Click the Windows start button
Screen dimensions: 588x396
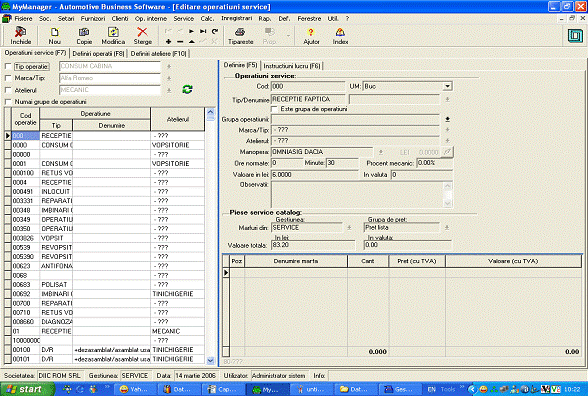pyautogui.click(x=27, y=389)
